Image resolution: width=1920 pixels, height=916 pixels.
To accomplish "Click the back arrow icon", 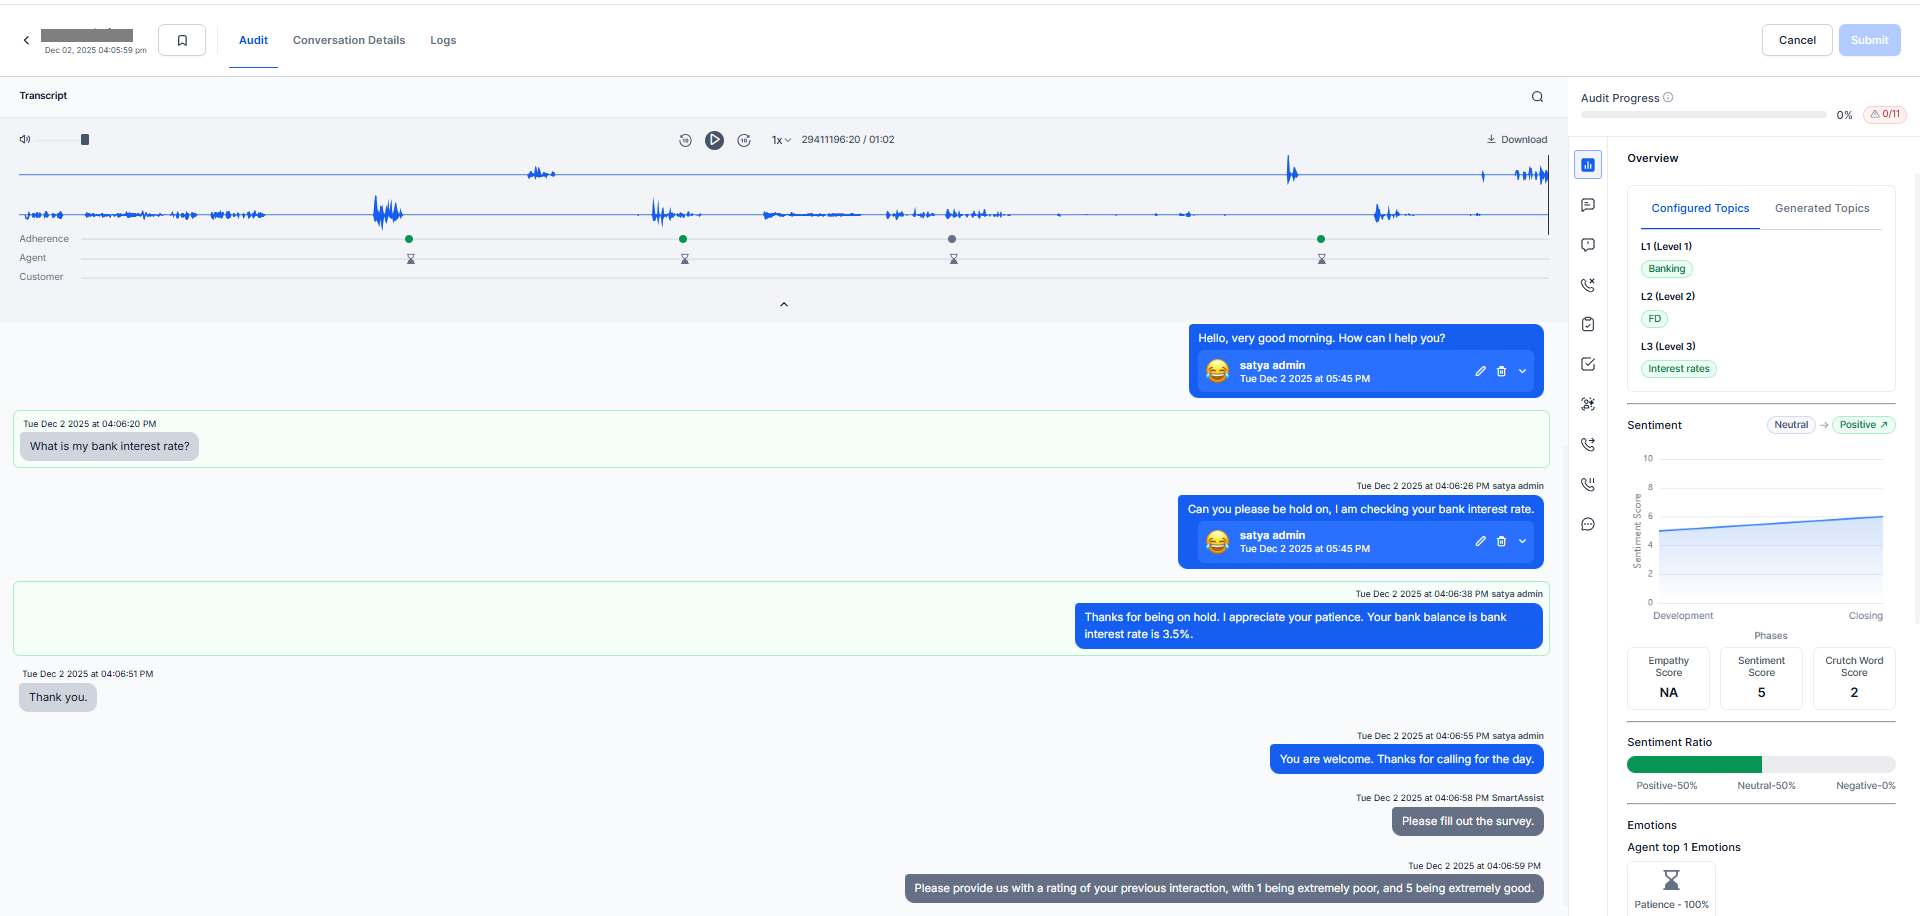I will click(26, 40).
